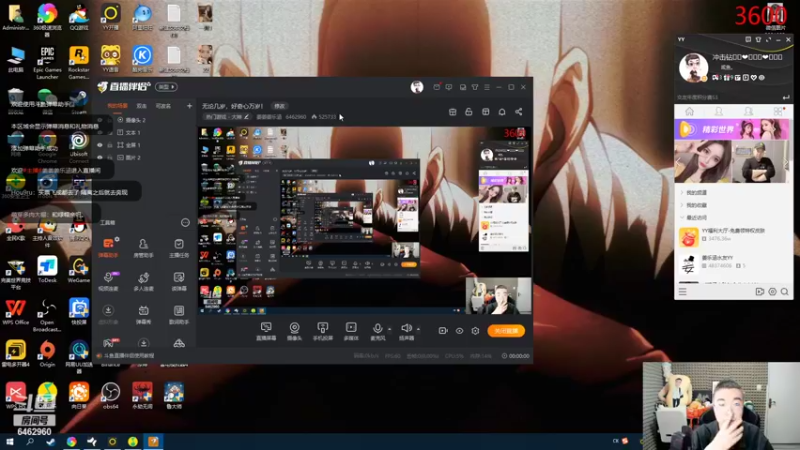Open the 弹幕秀 tool
Viewport: 800px width, 450px height.
point(143,314)
